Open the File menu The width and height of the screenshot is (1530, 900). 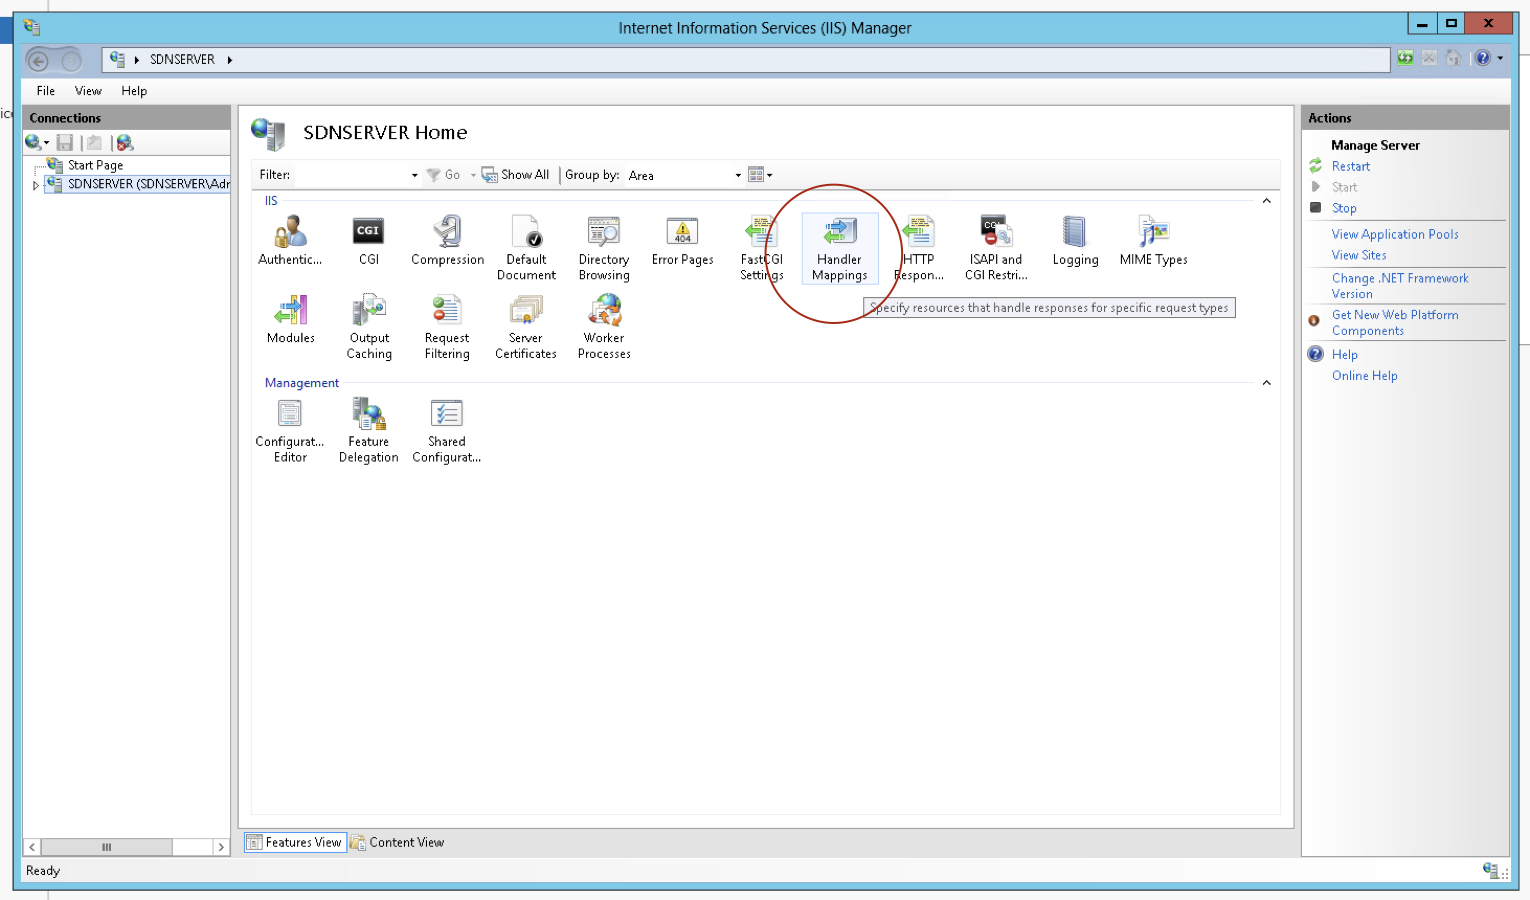[46, 91]
